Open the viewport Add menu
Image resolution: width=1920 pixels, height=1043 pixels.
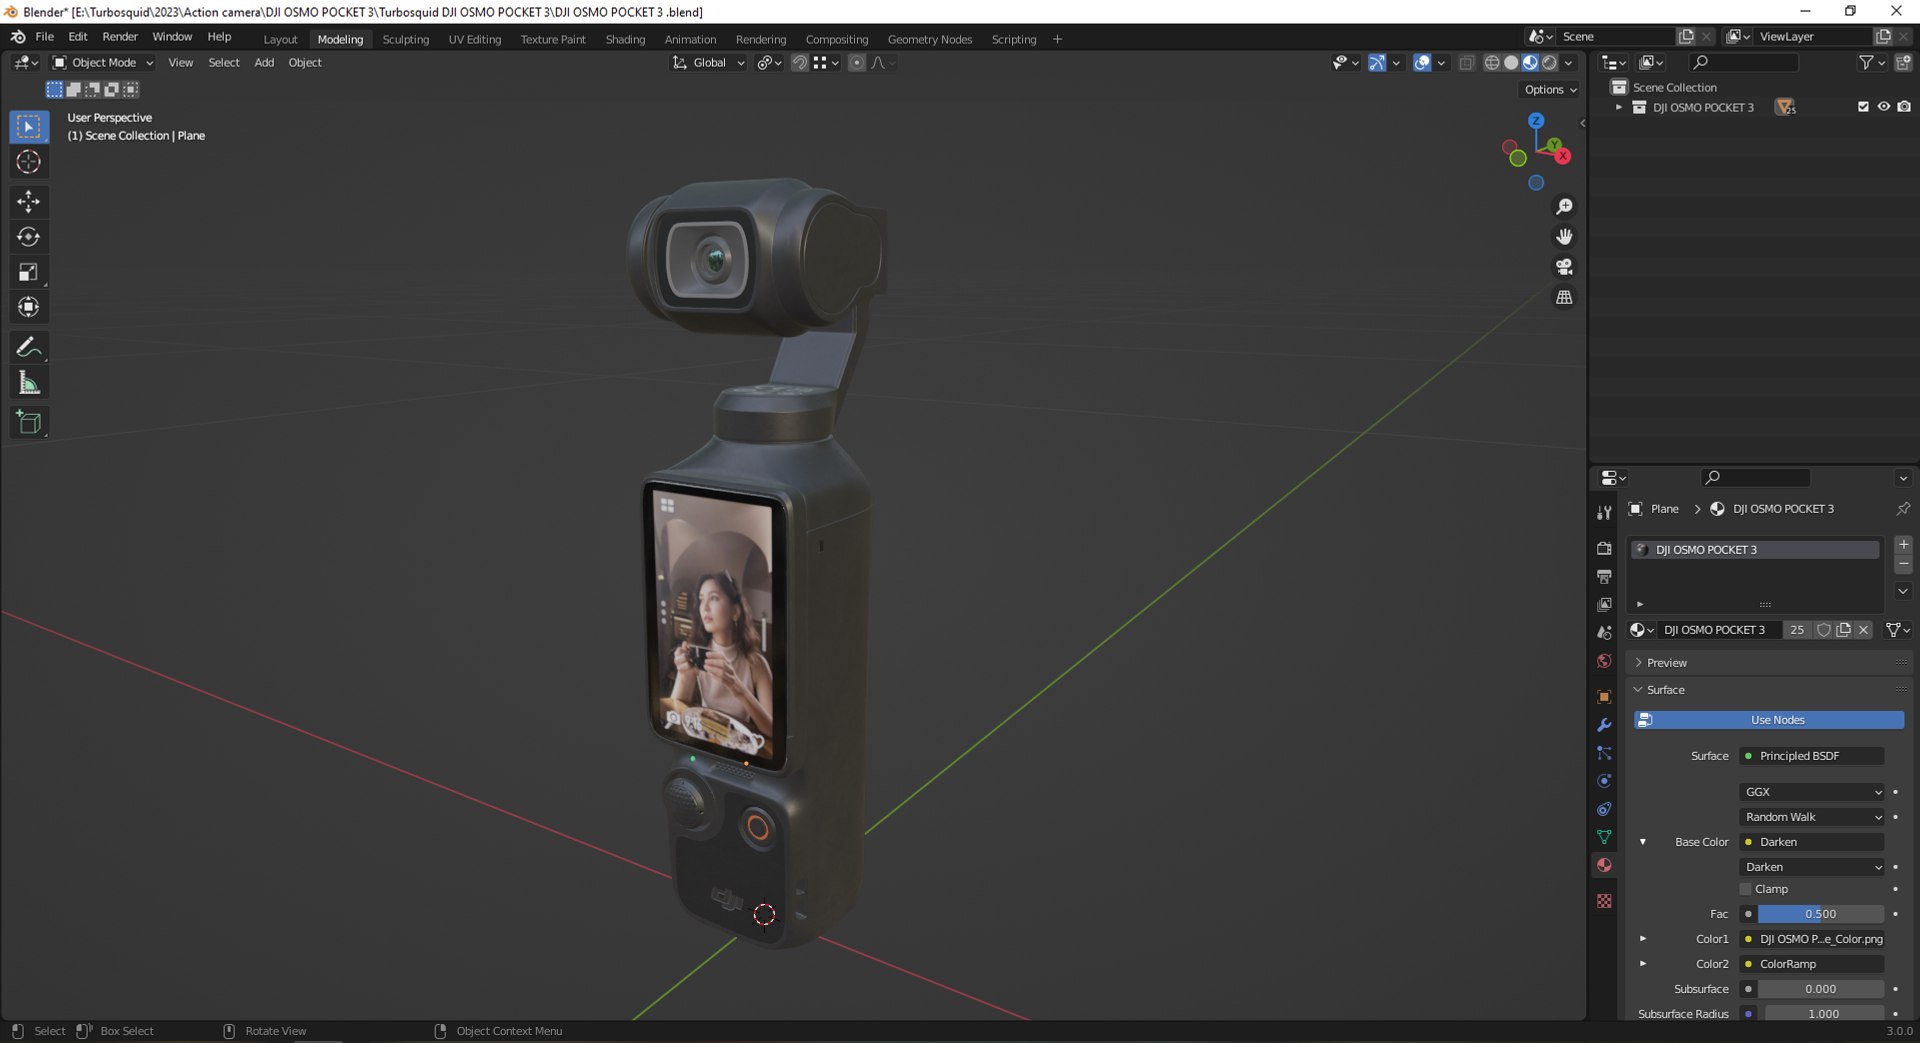264,63
